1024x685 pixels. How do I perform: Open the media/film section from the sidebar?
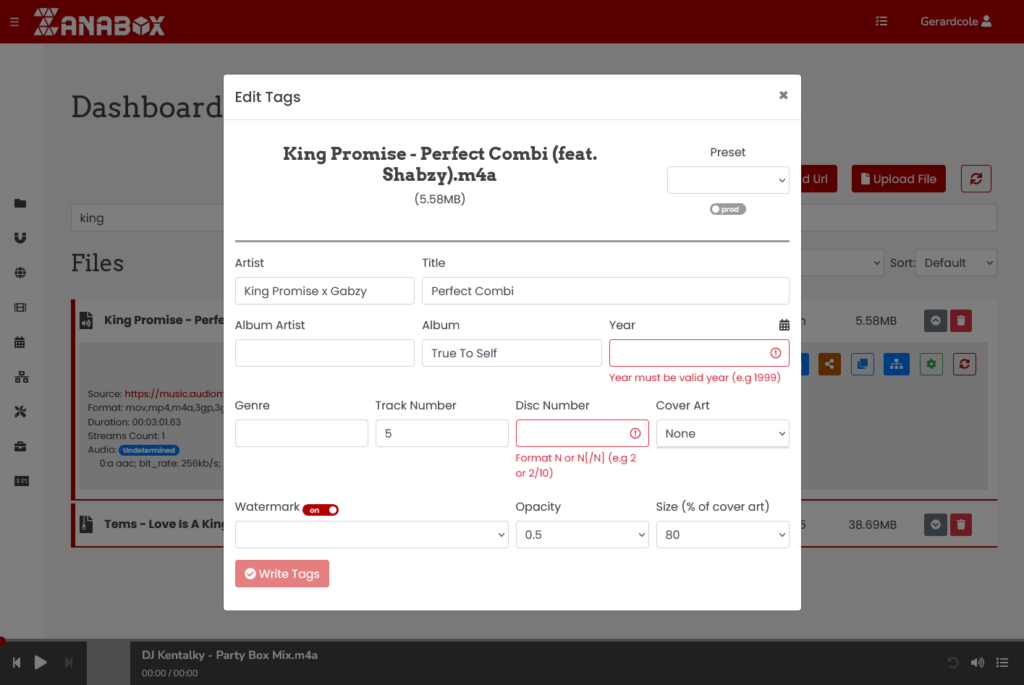[20, 307]
